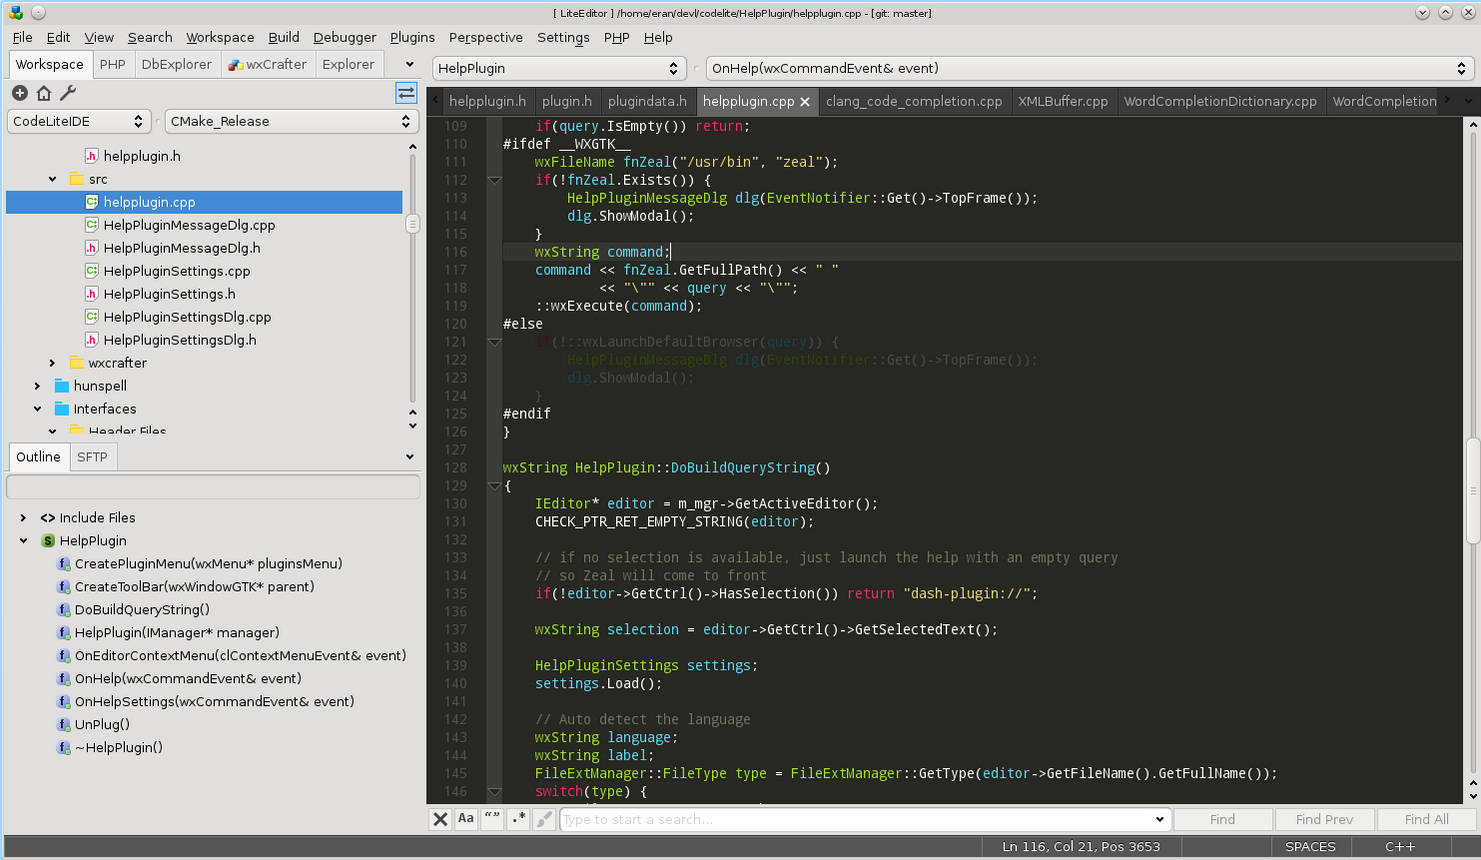This screenshot has height=860, width=1481.
Task: Open the OnHelp function navigation dropdown
Action: [x=1090, y=68]
